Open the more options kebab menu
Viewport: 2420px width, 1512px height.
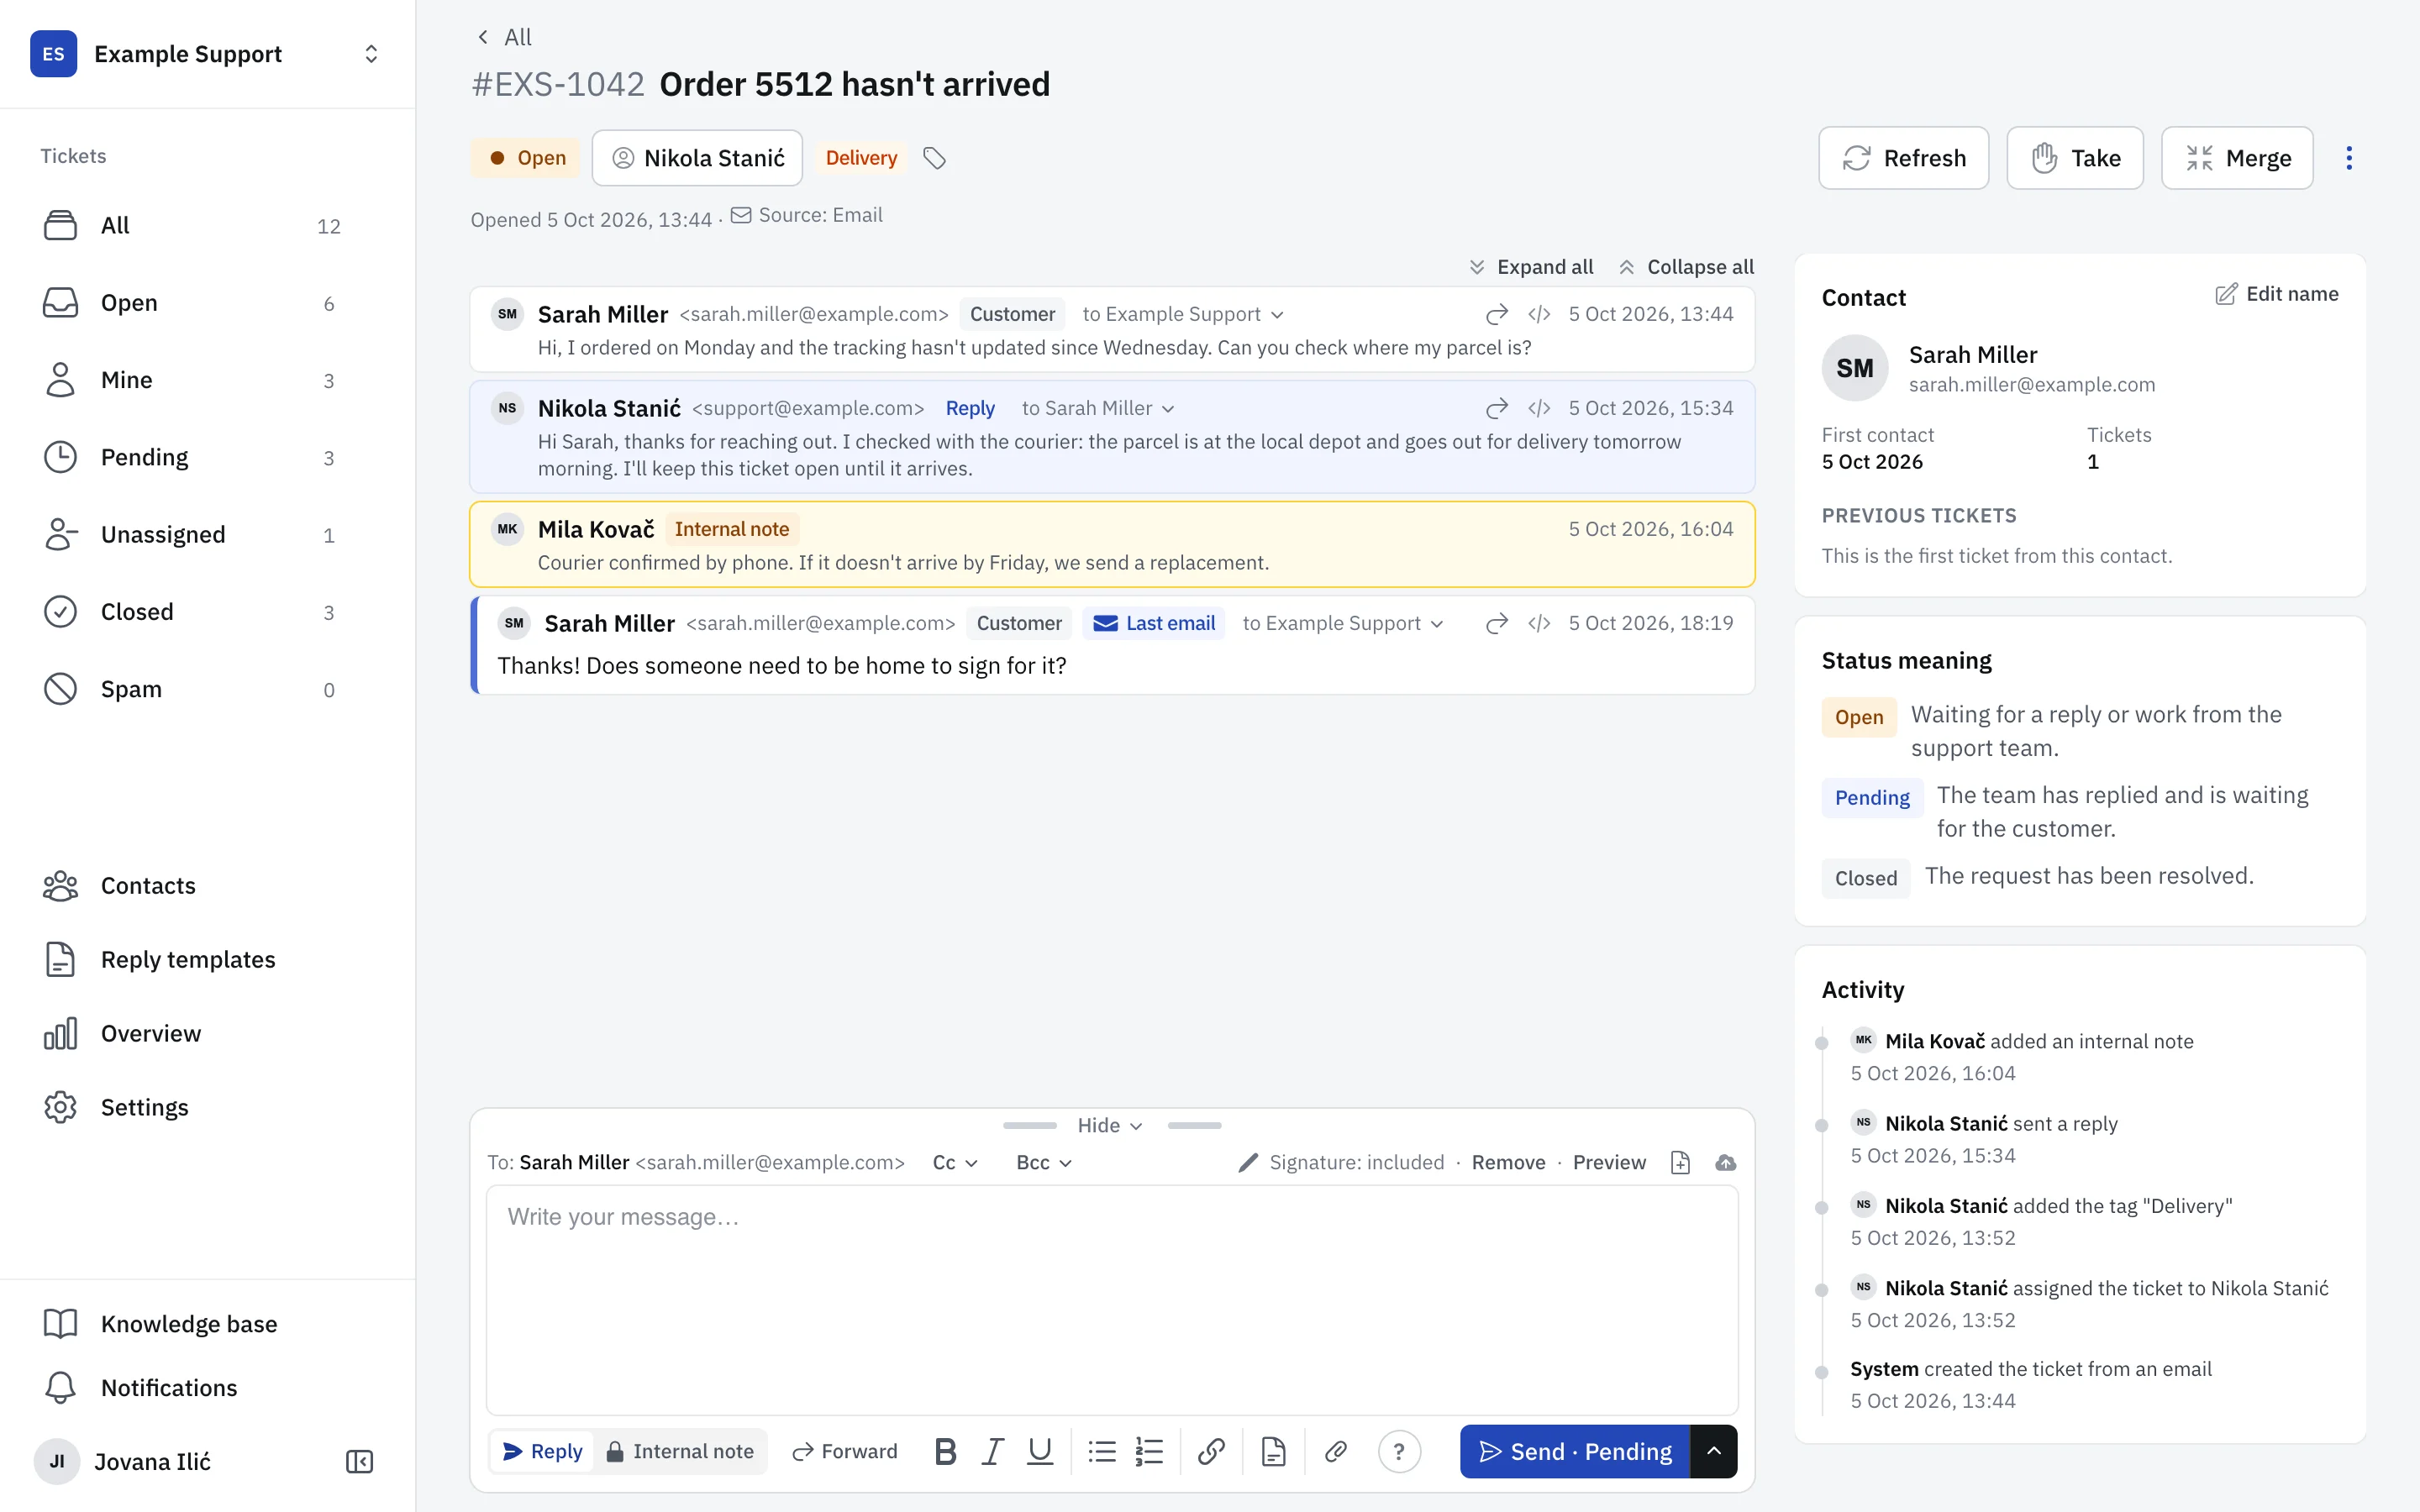(x=2349, y=158)
